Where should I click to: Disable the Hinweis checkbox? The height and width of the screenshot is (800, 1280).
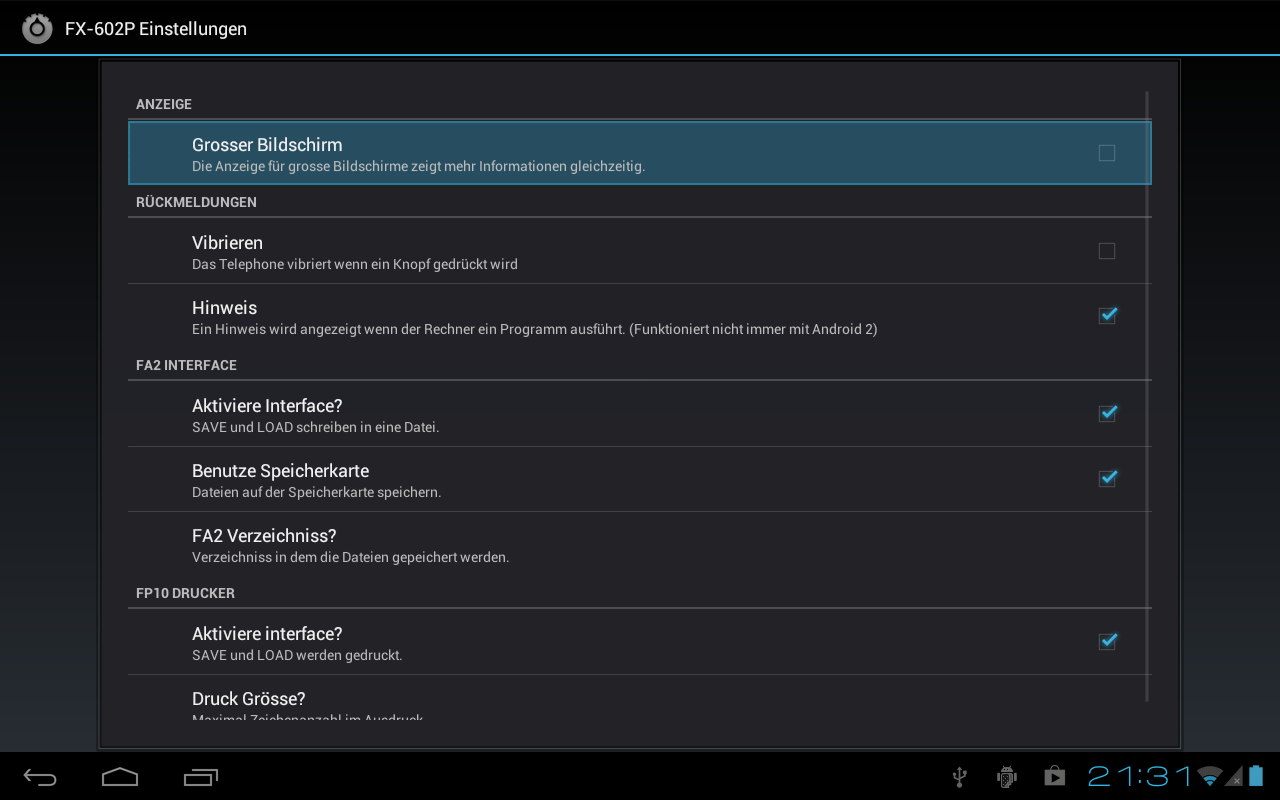click(x=1107, y=316)
